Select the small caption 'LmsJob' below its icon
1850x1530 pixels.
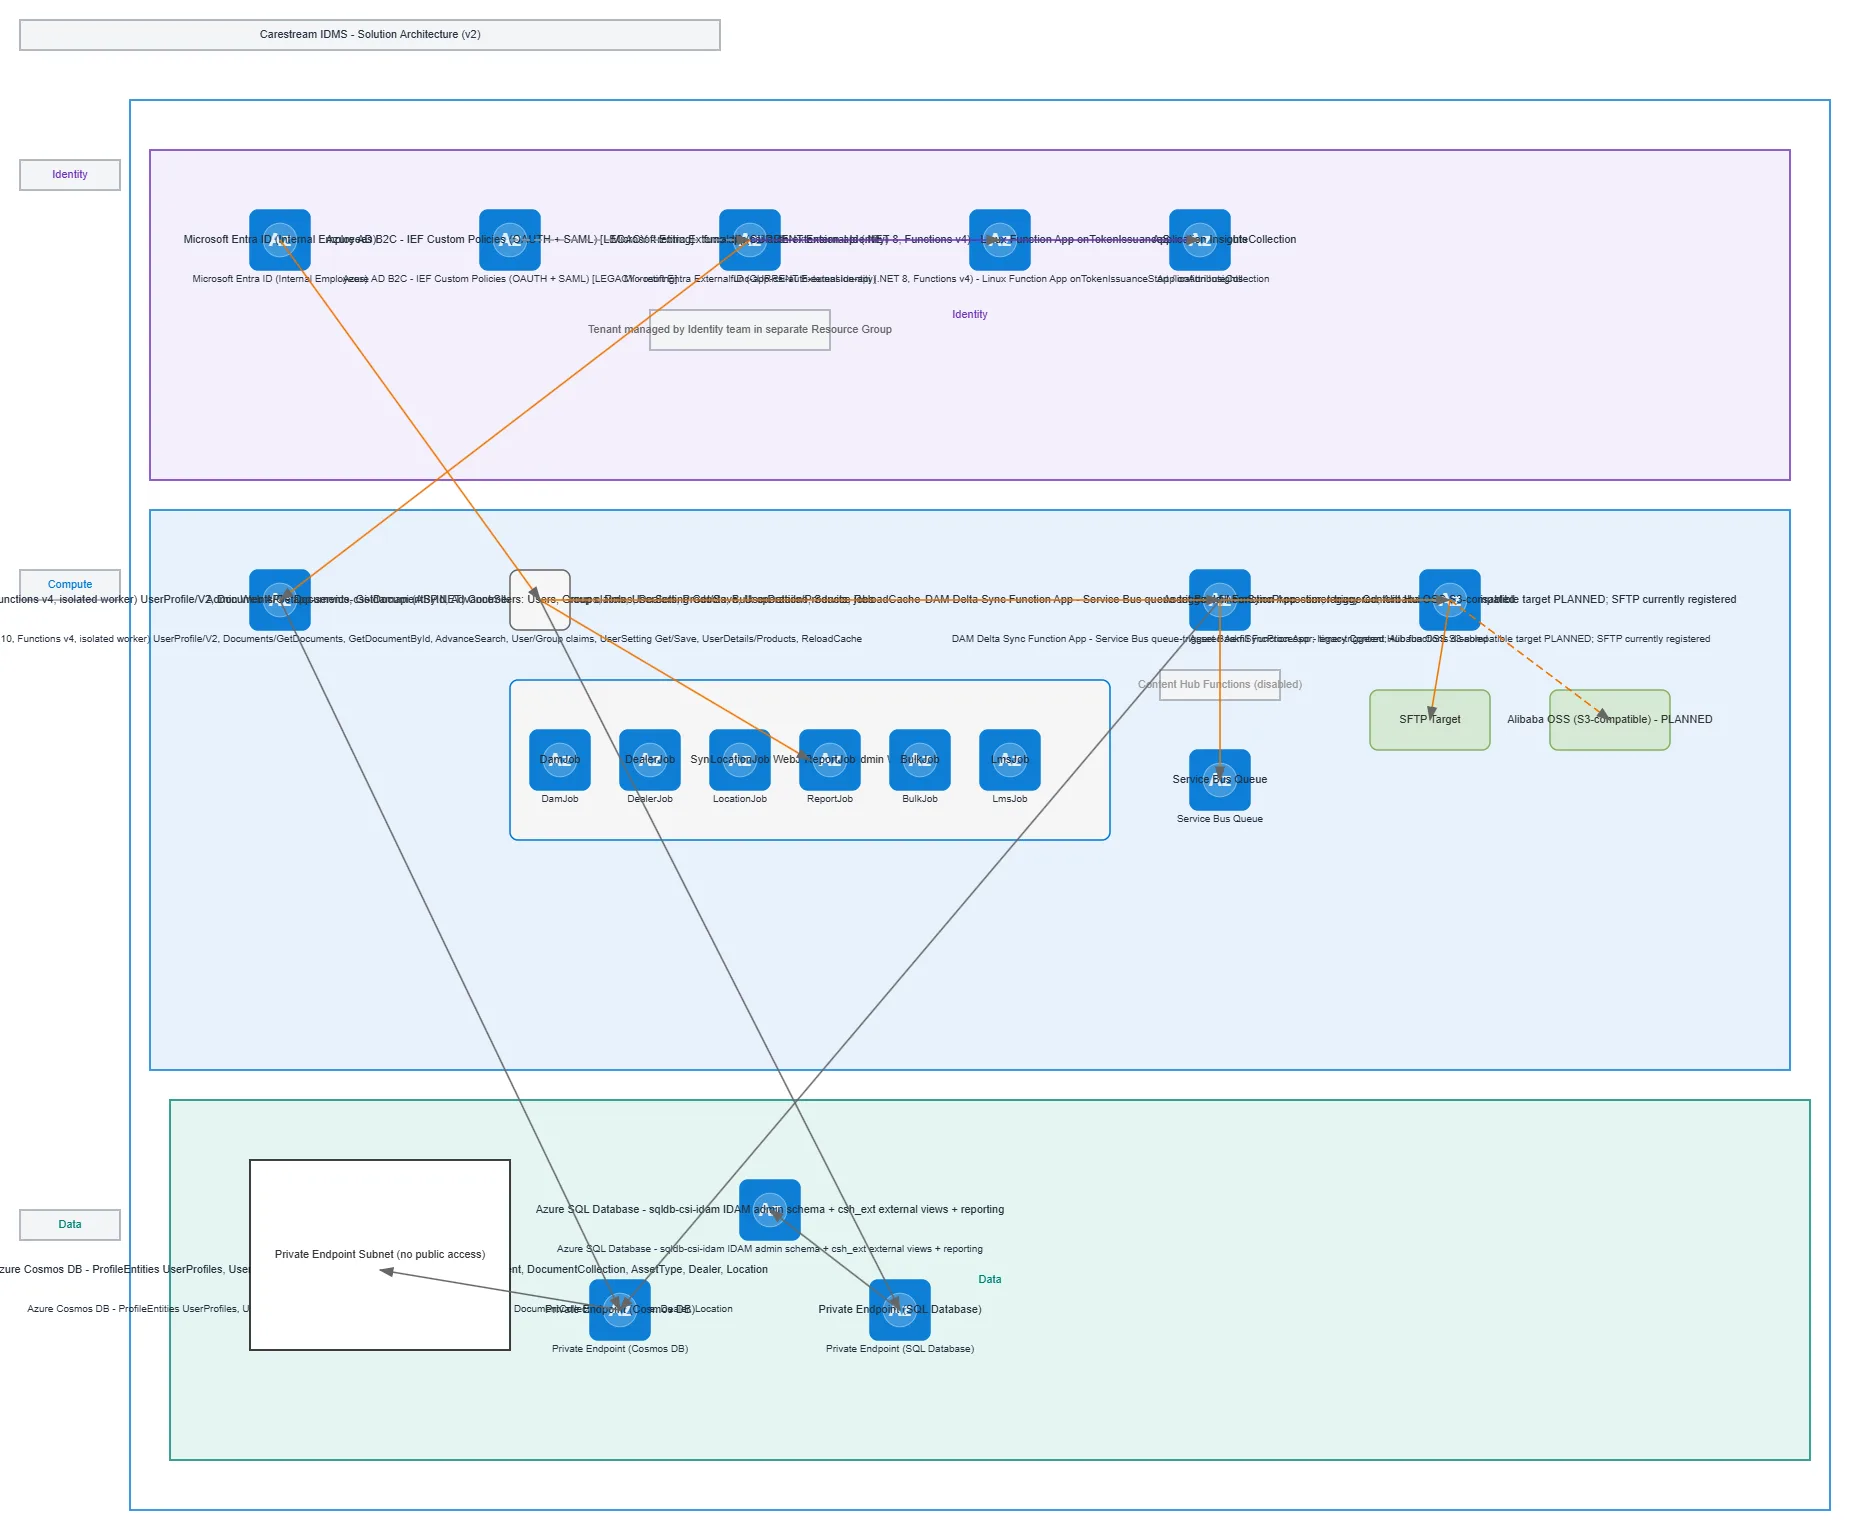[x=1010, y=799]
